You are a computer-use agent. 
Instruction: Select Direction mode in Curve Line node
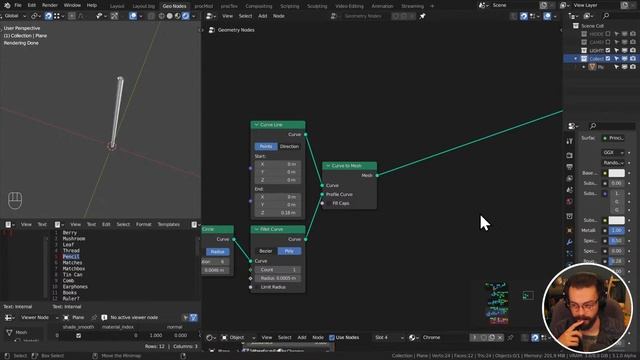coord(289,146)
